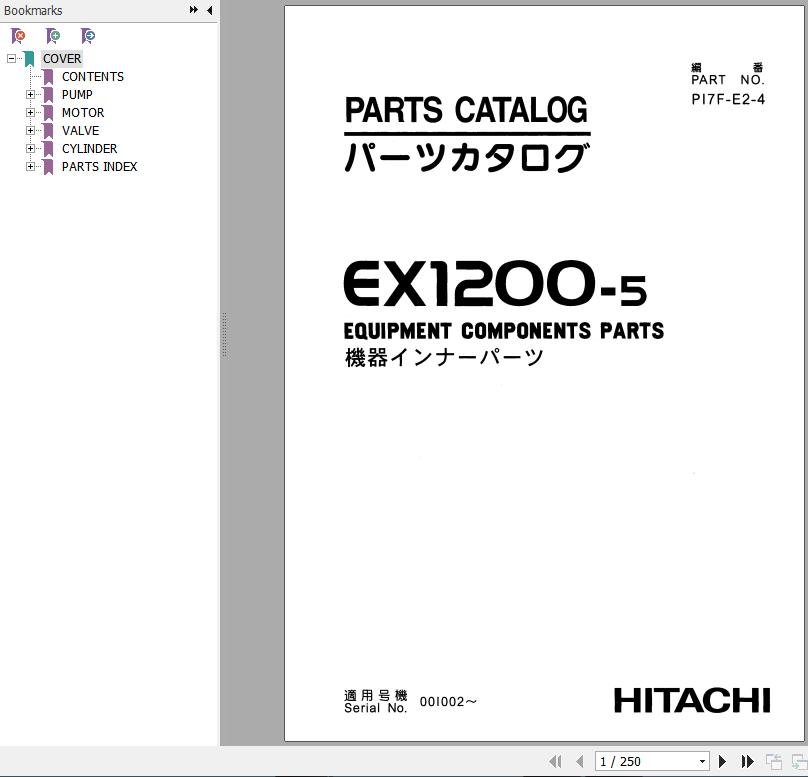
Task: Expand the VALVE bookmark
Action: [30, 131]
